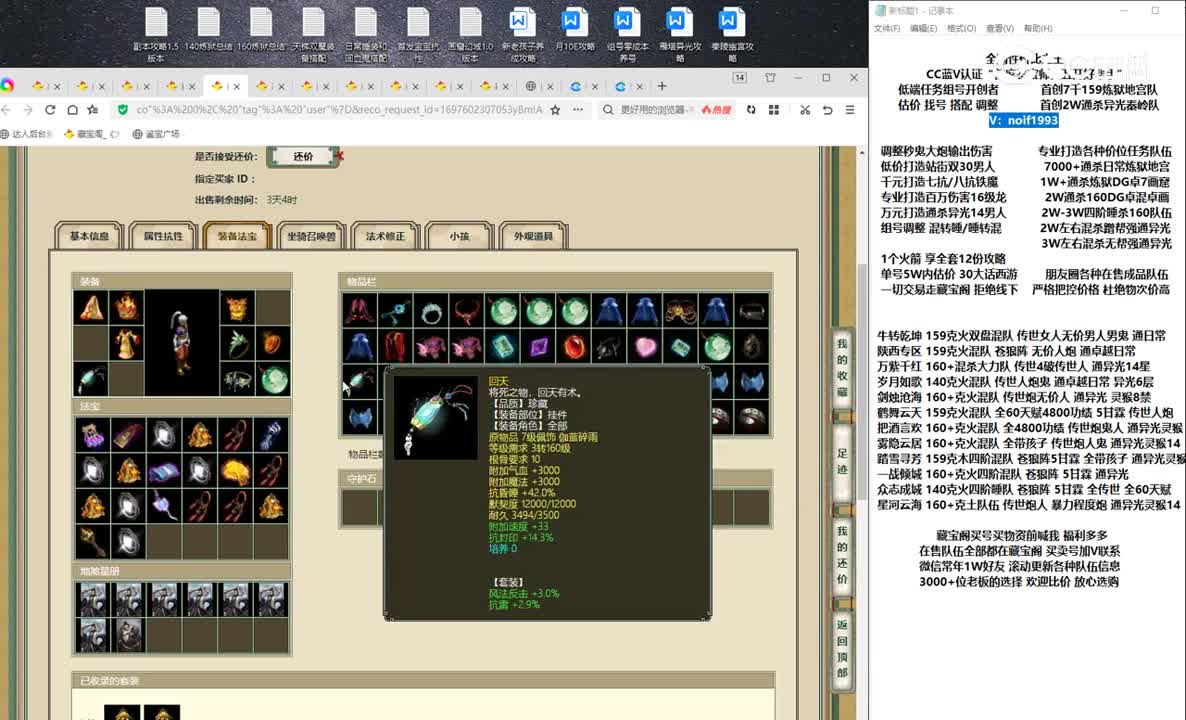Open desktop document 秦陵幽宫攻略
Image resolution: width=1186 pixels, height=720 pixels.
731,34
